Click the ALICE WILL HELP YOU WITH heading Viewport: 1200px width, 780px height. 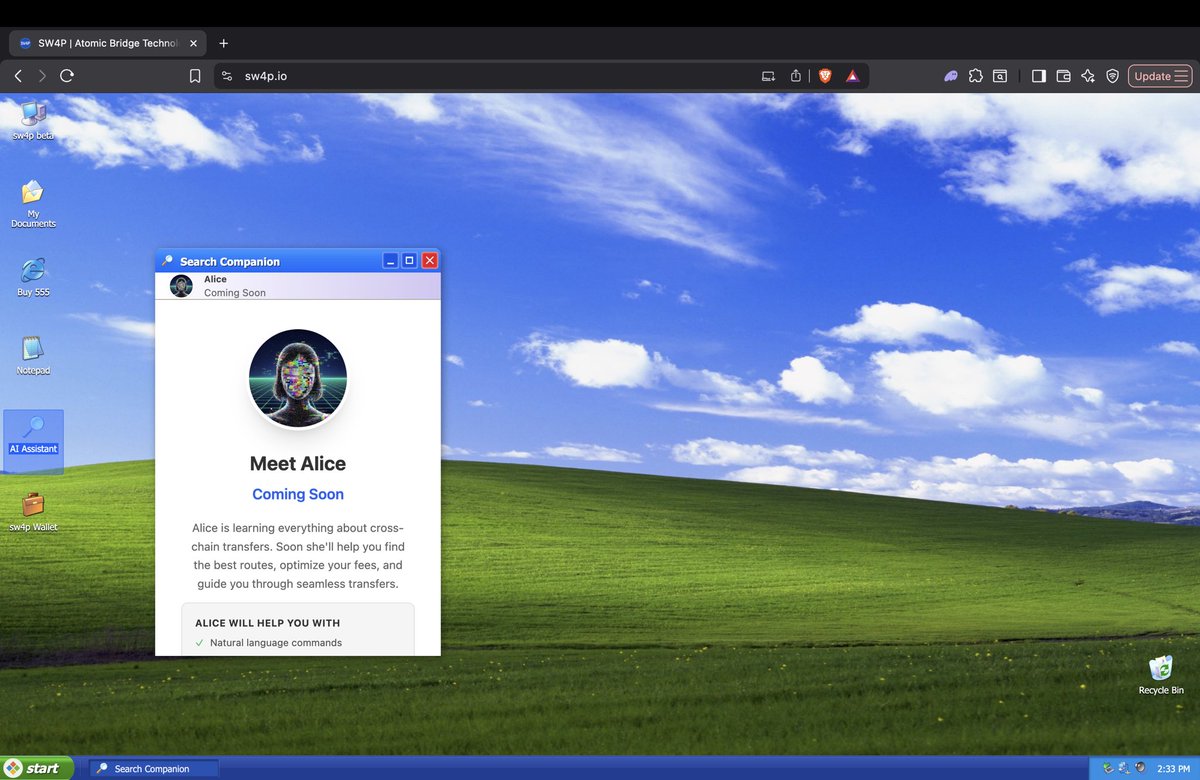click(268, 623)
